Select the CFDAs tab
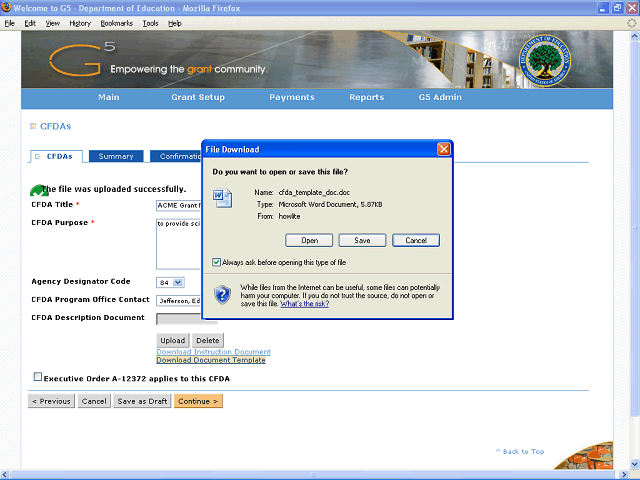 (56, 156)
